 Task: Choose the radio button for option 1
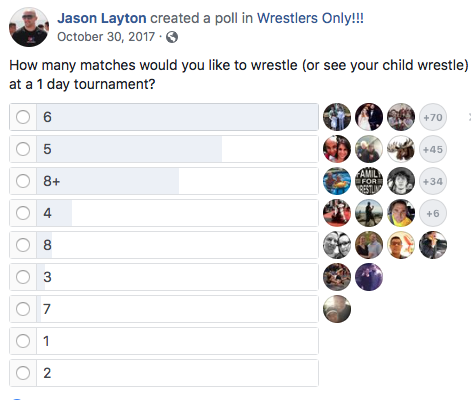coord(23,341)
